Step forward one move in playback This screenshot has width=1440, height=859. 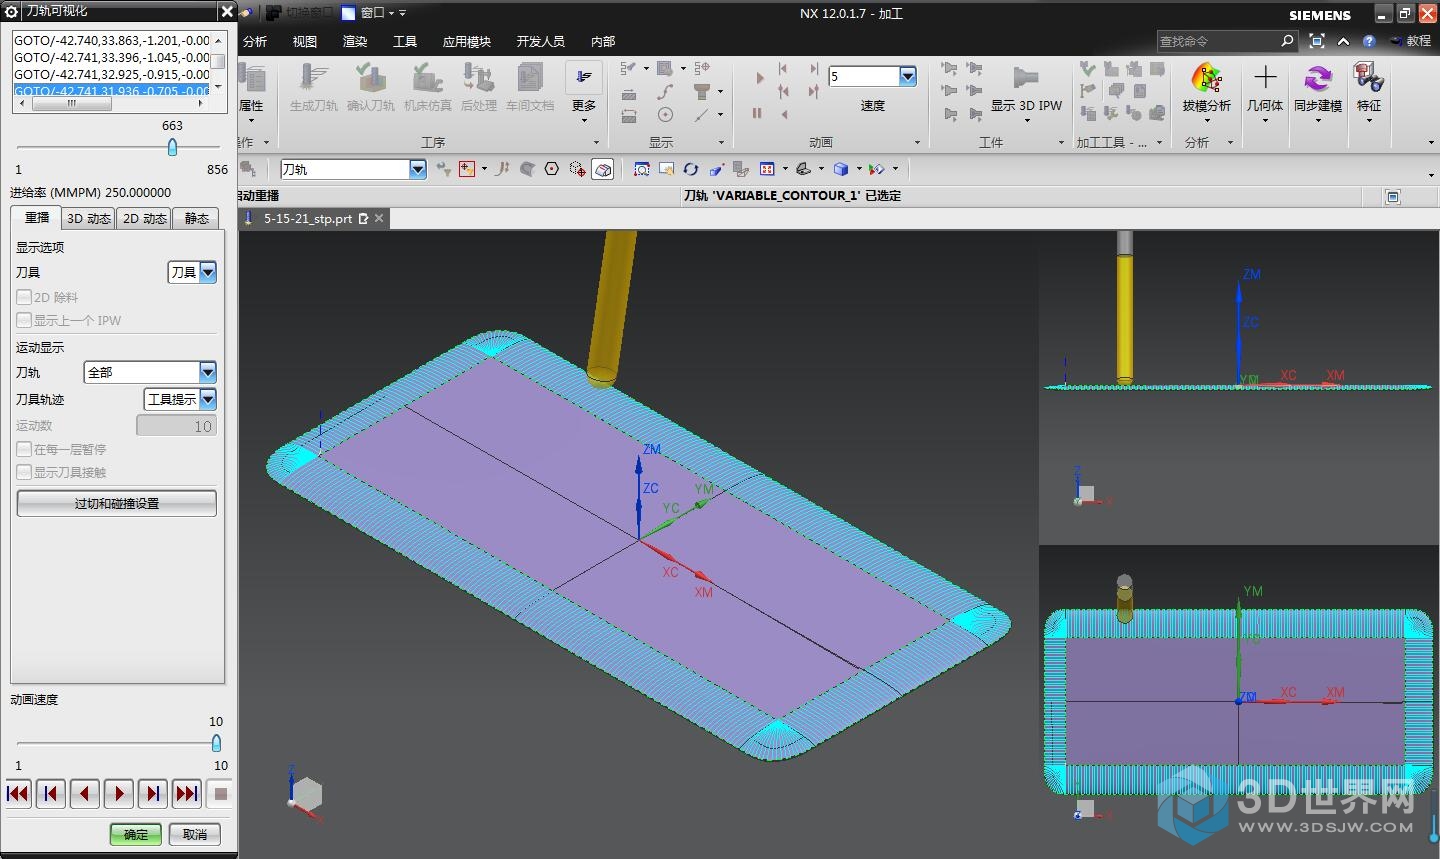point(153,793)
